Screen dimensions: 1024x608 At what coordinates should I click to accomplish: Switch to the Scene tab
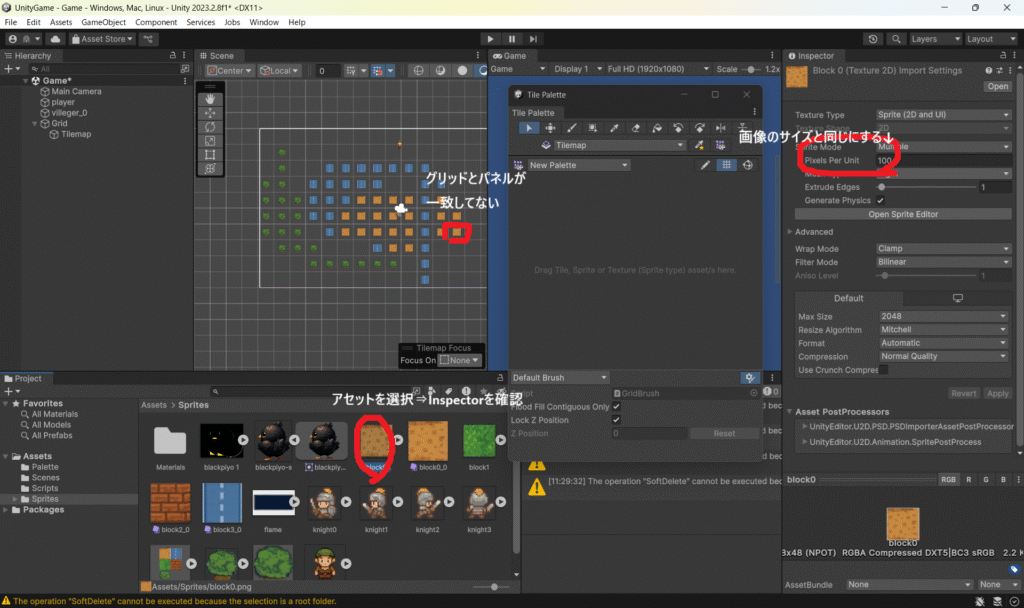[x=217, y=56]
